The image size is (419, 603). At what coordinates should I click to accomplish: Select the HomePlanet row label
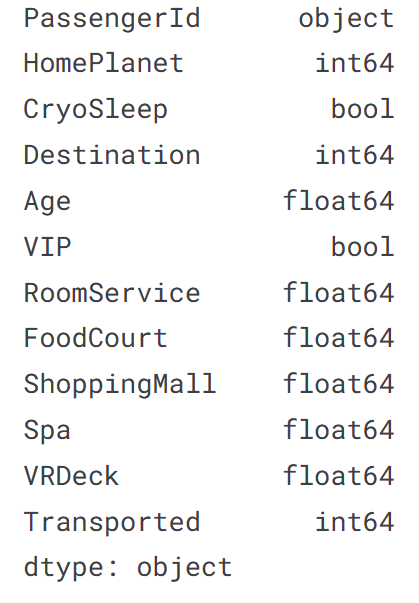tap(104, 63)
